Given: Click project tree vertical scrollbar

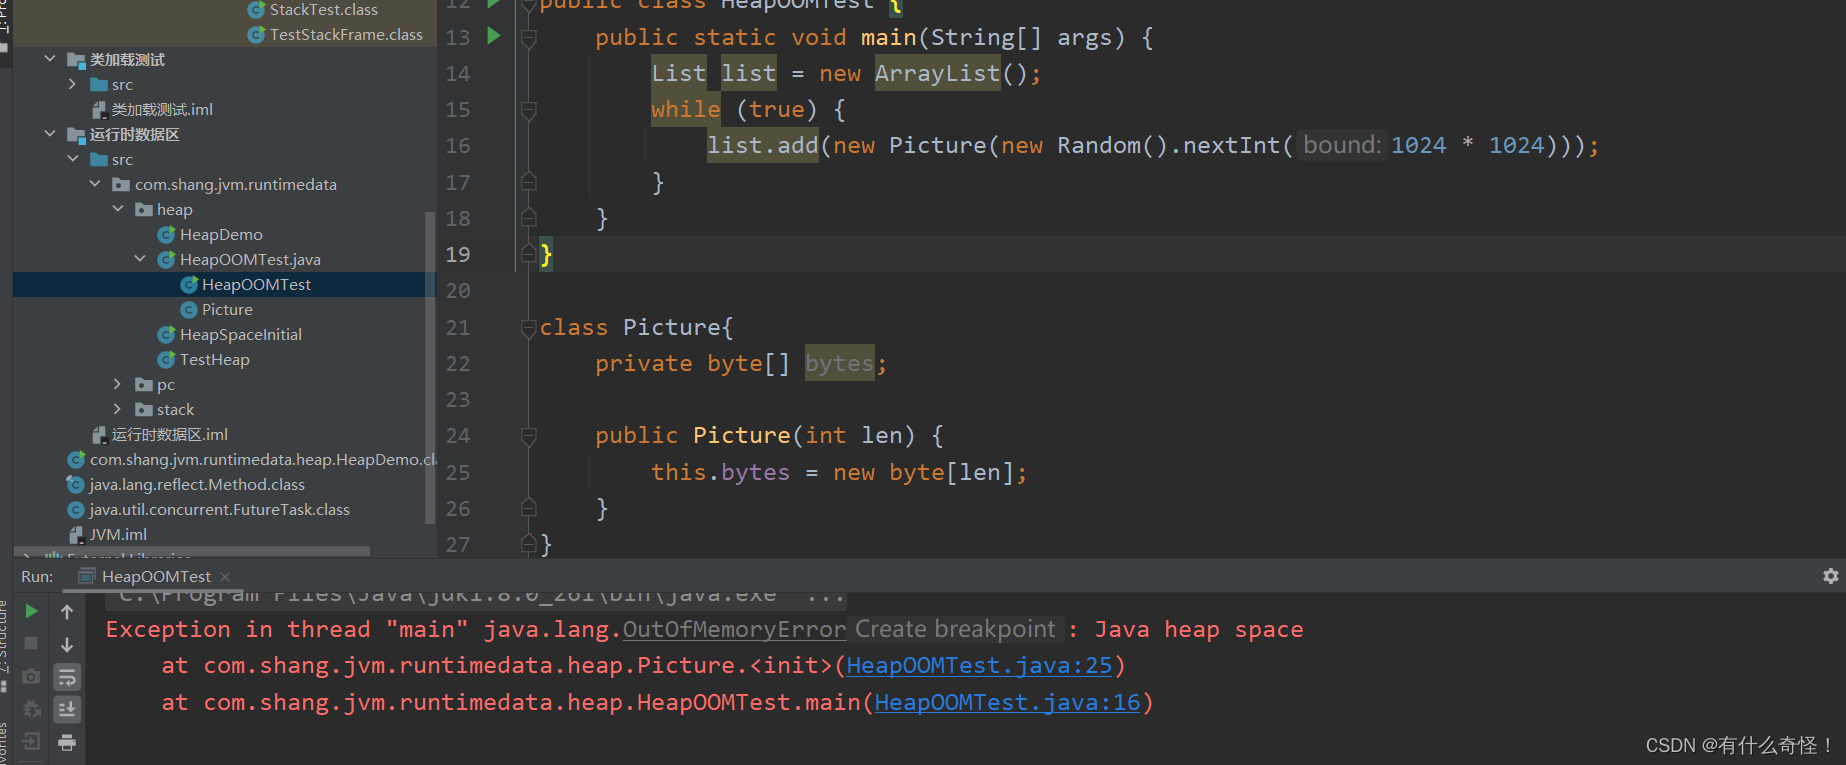Looking at the screenshot, I should tap(430, 367).
